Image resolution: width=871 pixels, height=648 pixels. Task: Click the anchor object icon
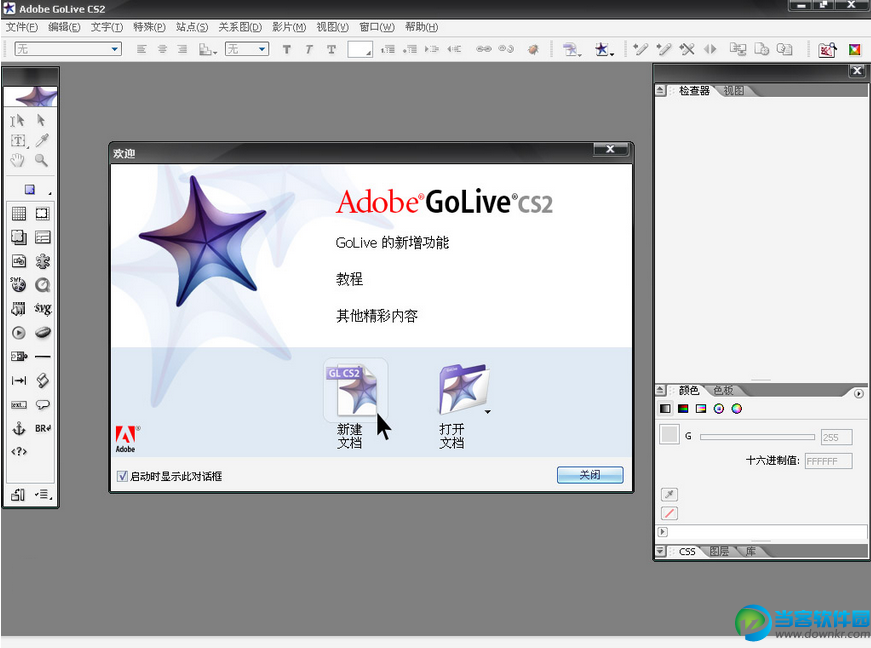[x=18, y=428]
